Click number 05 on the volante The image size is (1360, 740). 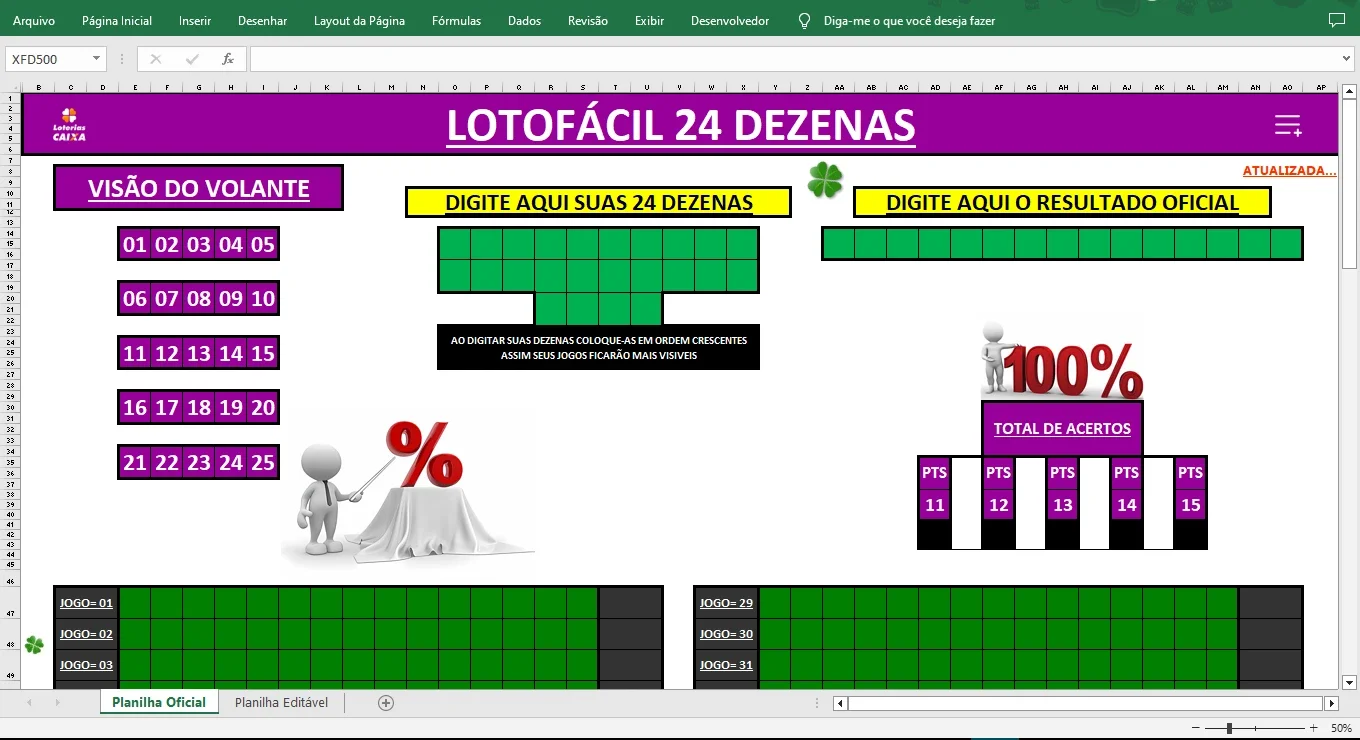click(262, 244)
